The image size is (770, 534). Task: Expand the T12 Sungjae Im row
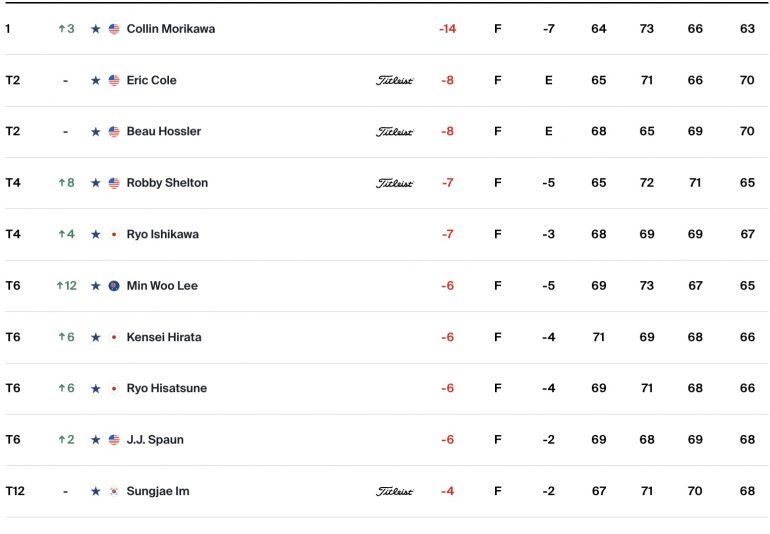point(385,491)
